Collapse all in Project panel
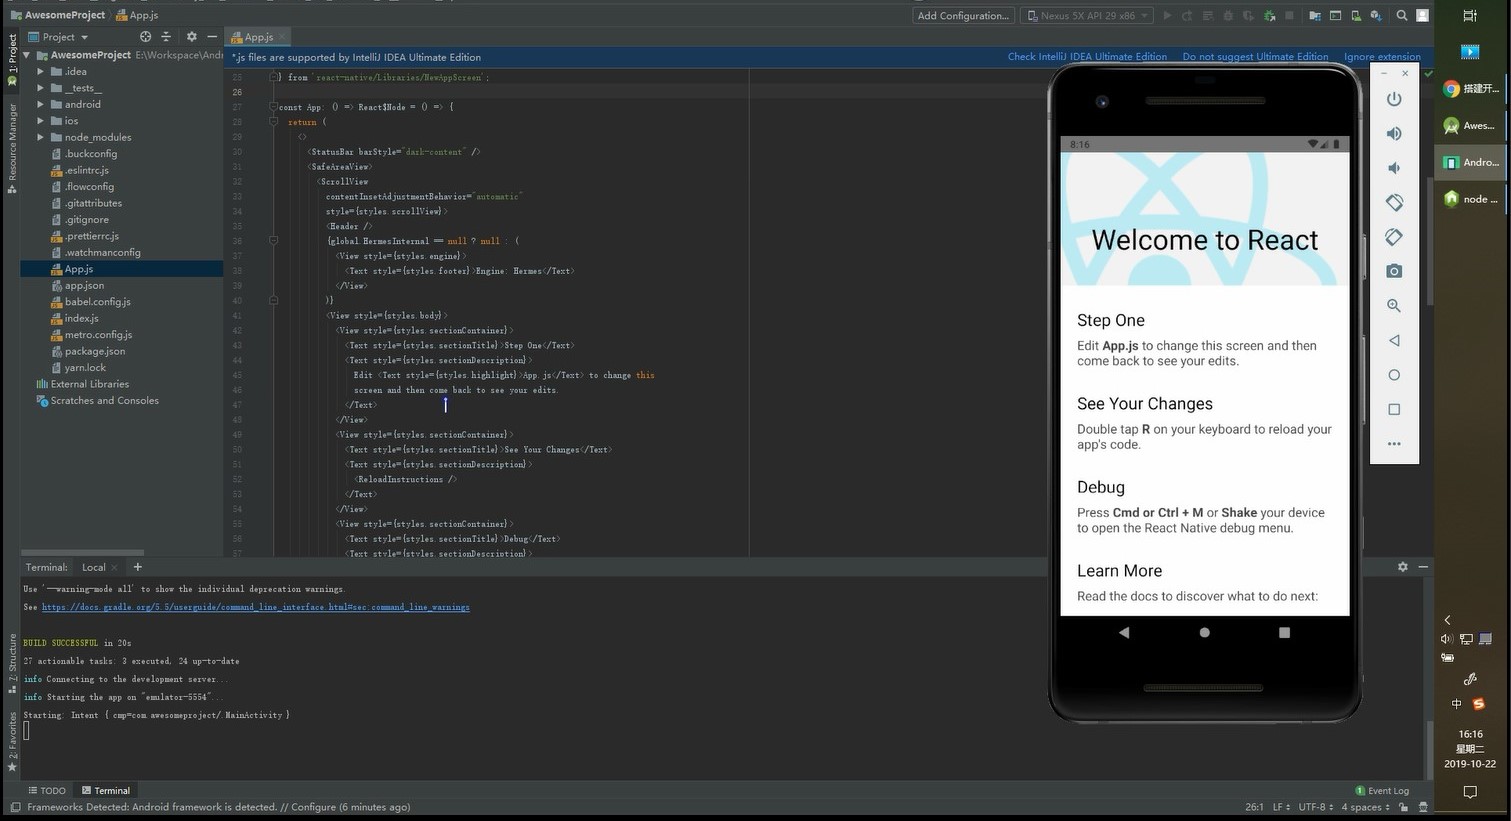Image resolution: width=1511 pixels, height=821 pixels. point(166,37)
